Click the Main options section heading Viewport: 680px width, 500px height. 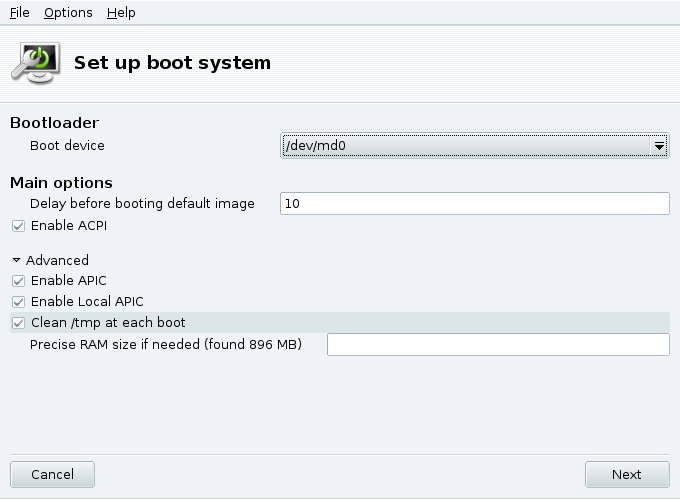(x=61, y=183)
